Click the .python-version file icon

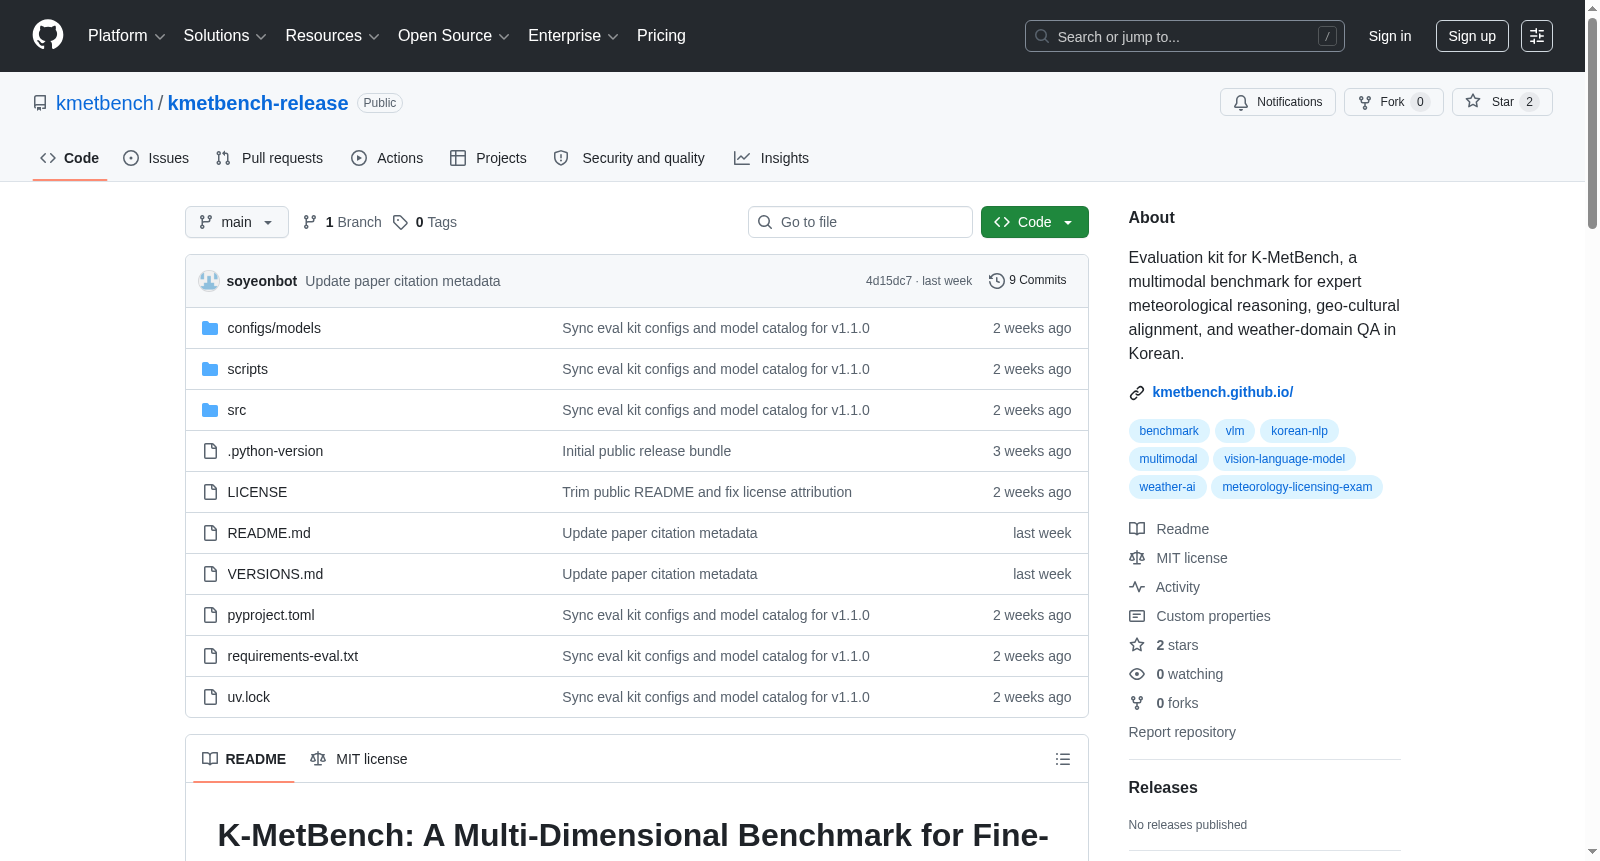click(x=210, y=451)
